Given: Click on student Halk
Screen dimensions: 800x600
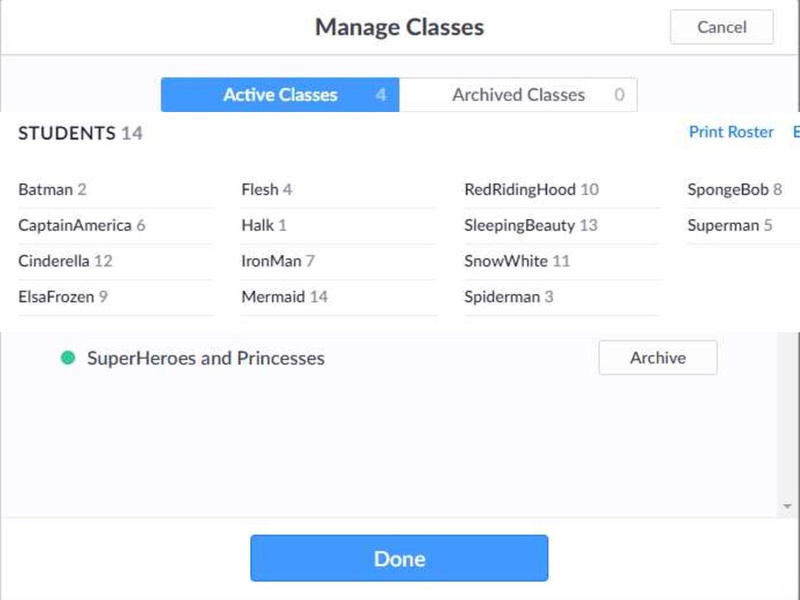Looking at the screenshot, I should coord(257,225).
